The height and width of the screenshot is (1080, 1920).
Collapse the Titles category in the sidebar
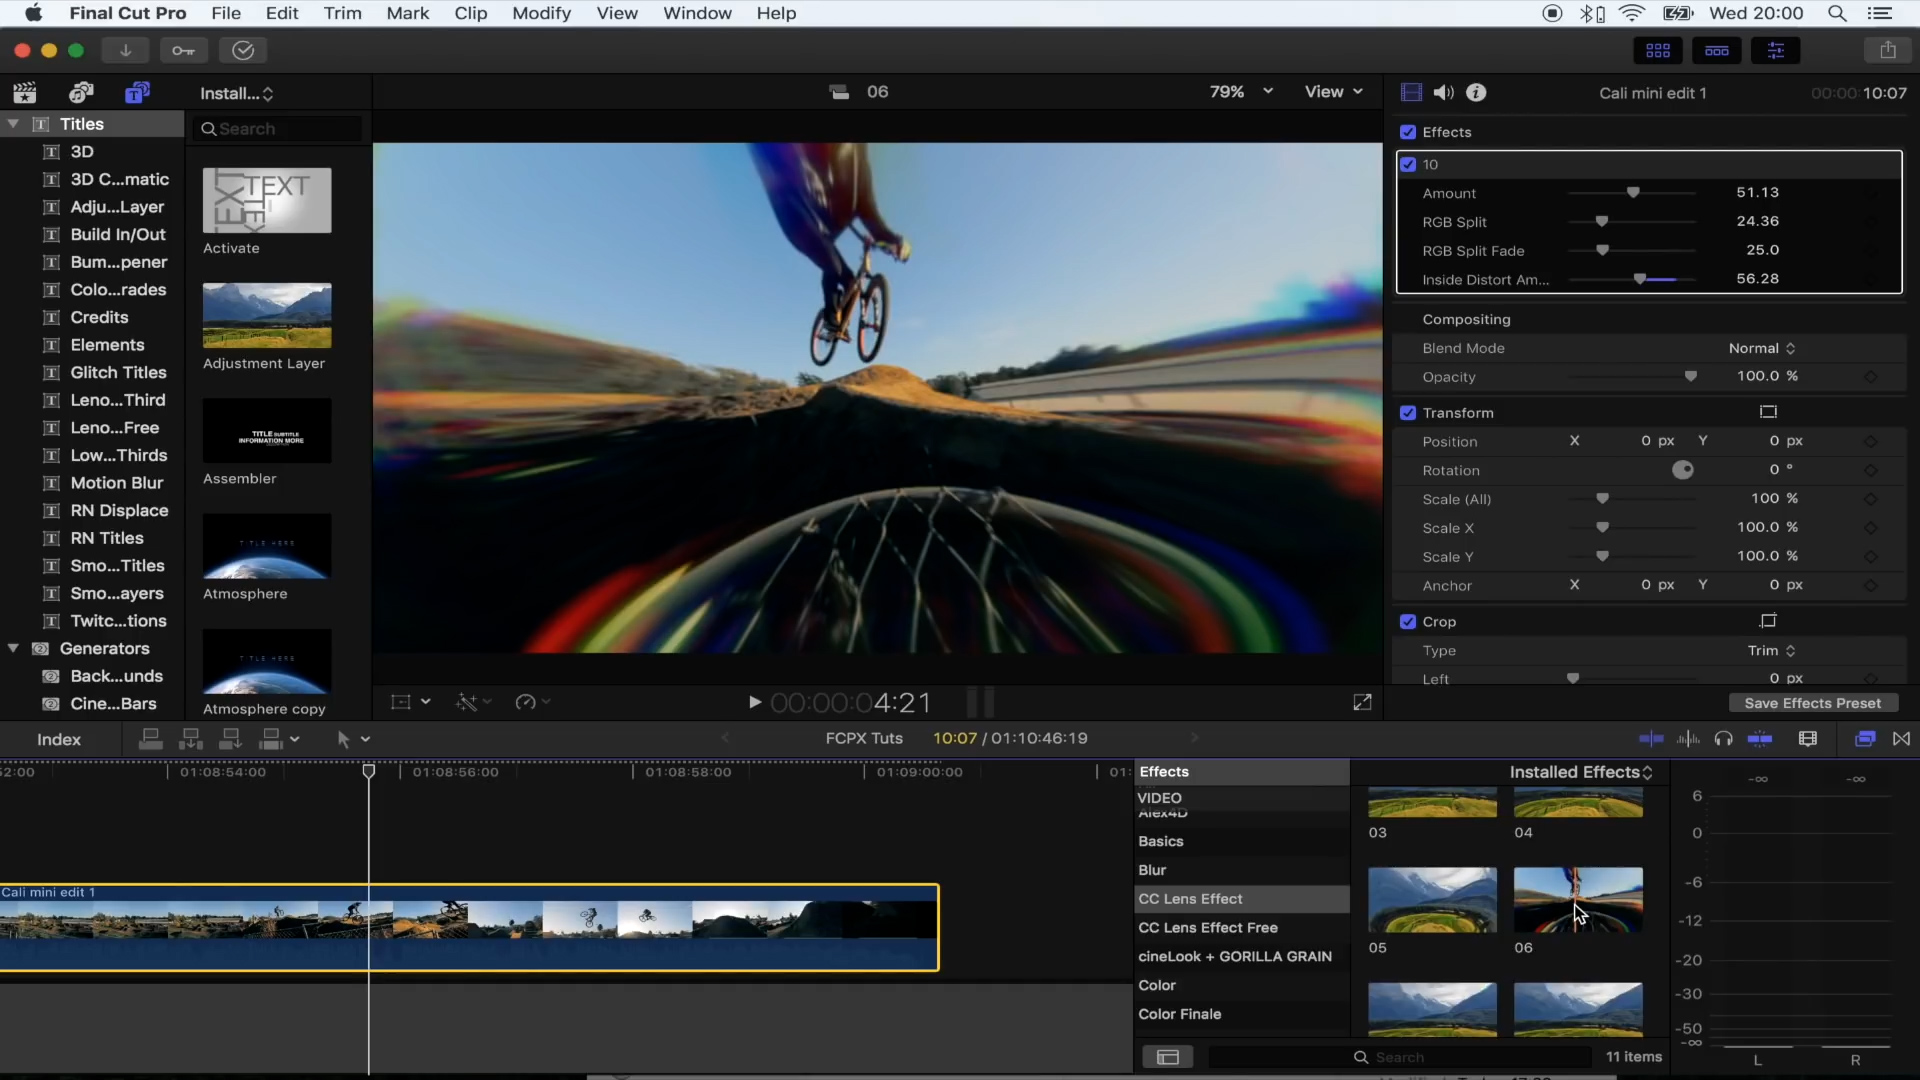13,124
